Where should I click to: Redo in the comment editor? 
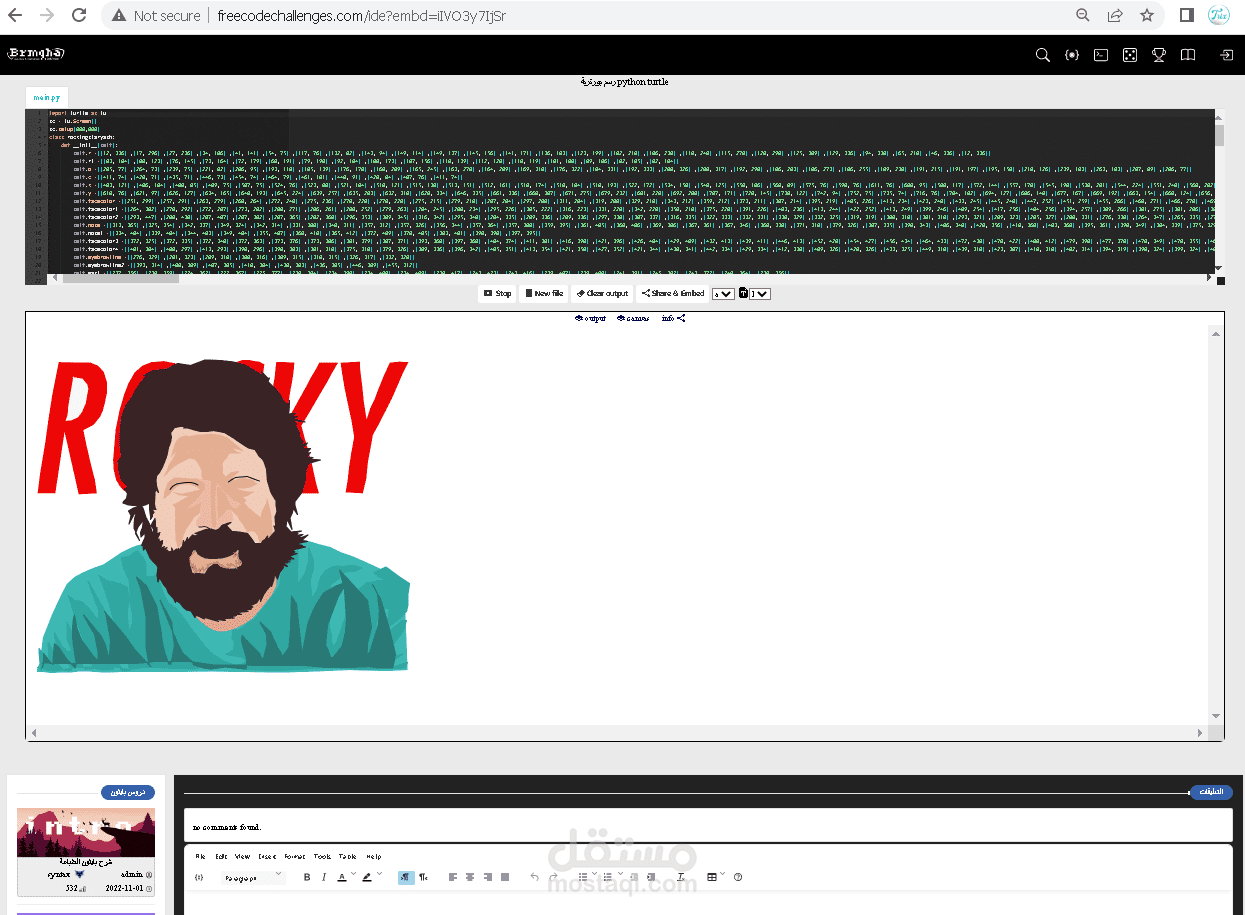tap(553, 877)
